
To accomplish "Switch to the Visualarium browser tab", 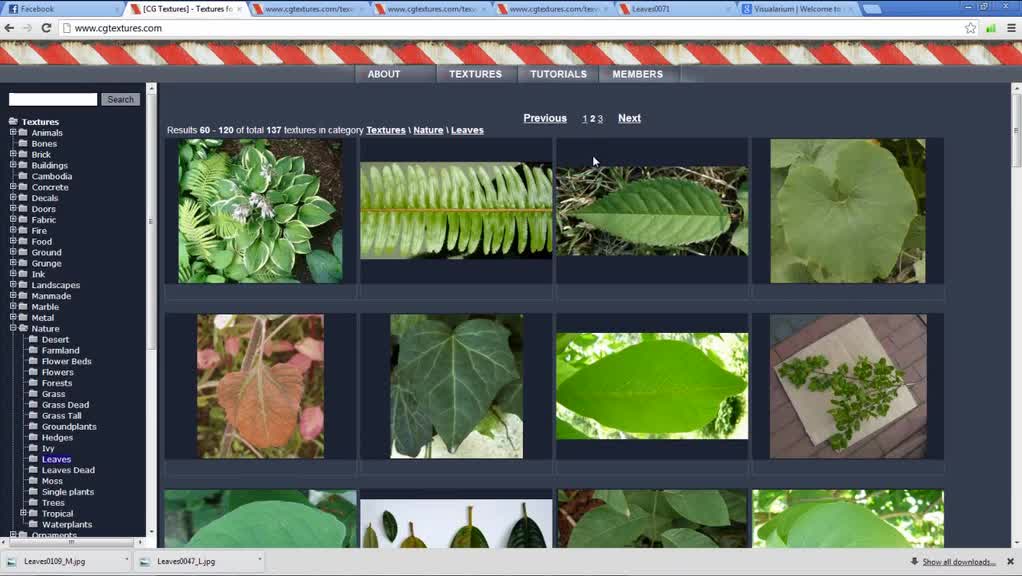I will 796,9.
